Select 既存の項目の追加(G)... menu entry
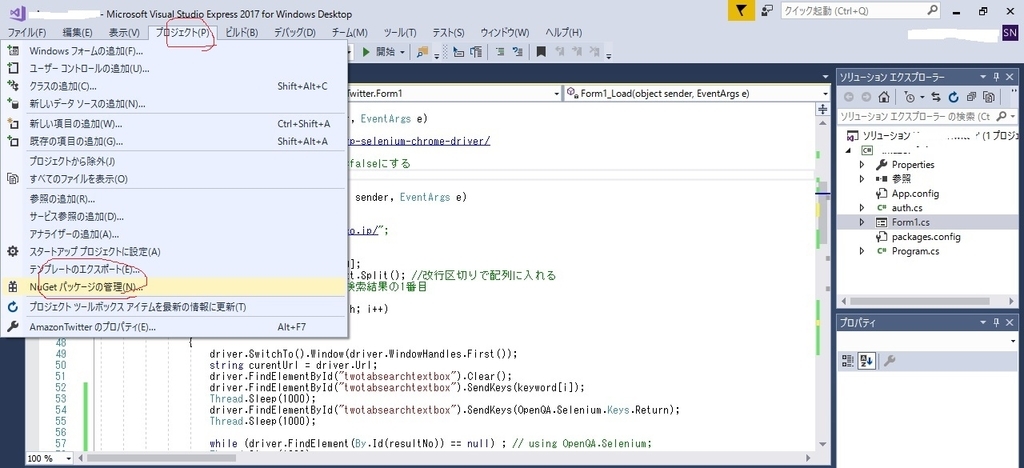This screenshot has width=1024, height=468. click(x=173, y=142)
